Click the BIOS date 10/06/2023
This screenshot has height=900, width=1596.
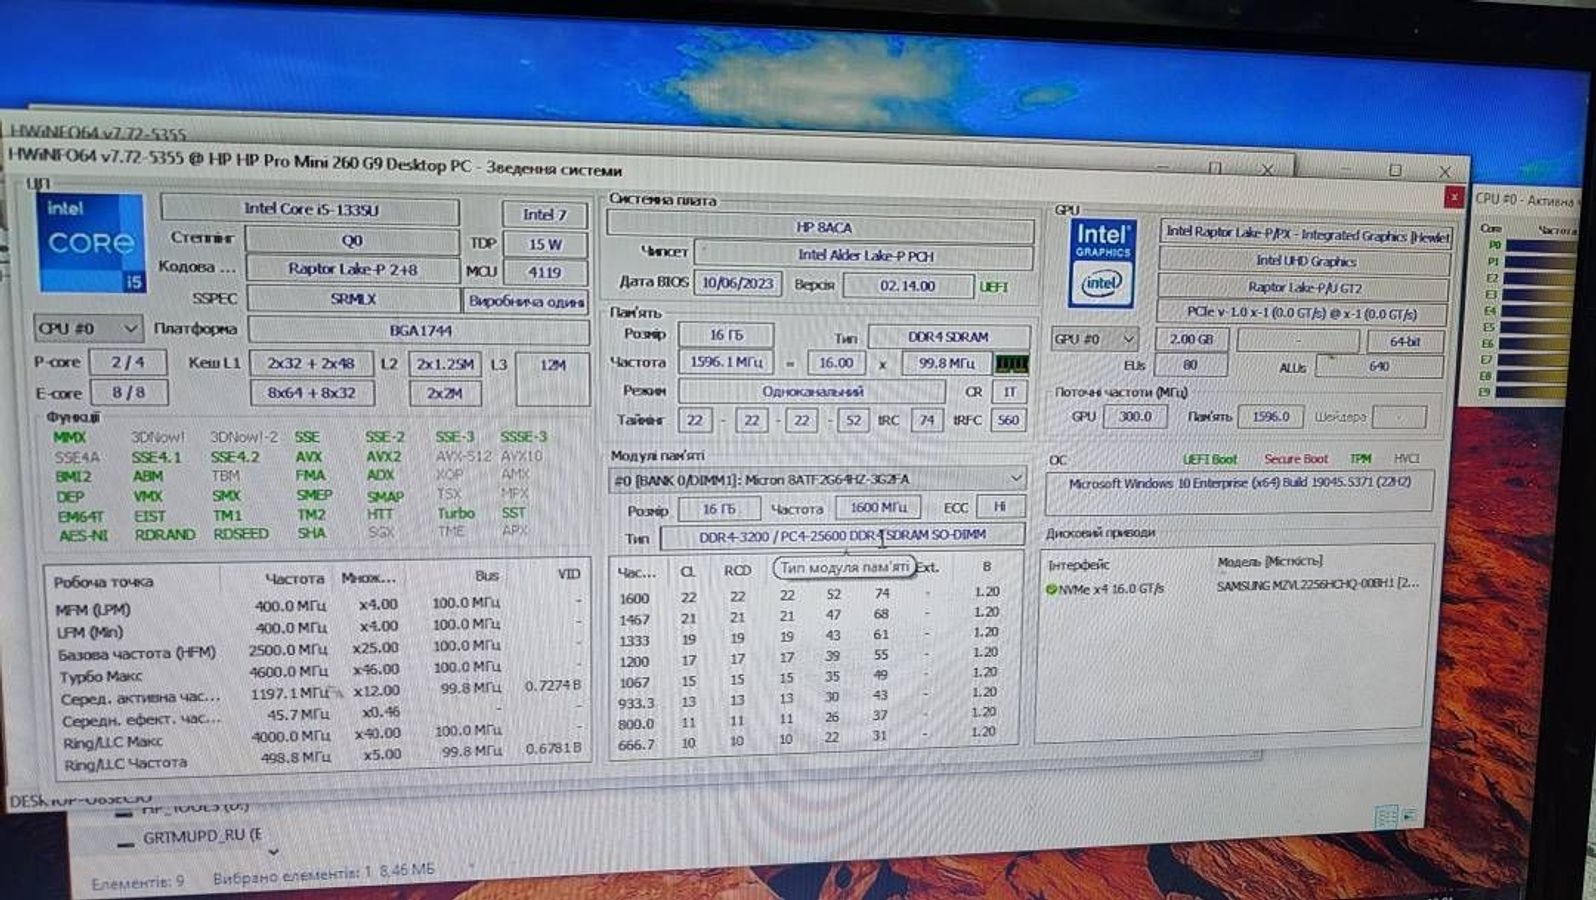(737, 283)
